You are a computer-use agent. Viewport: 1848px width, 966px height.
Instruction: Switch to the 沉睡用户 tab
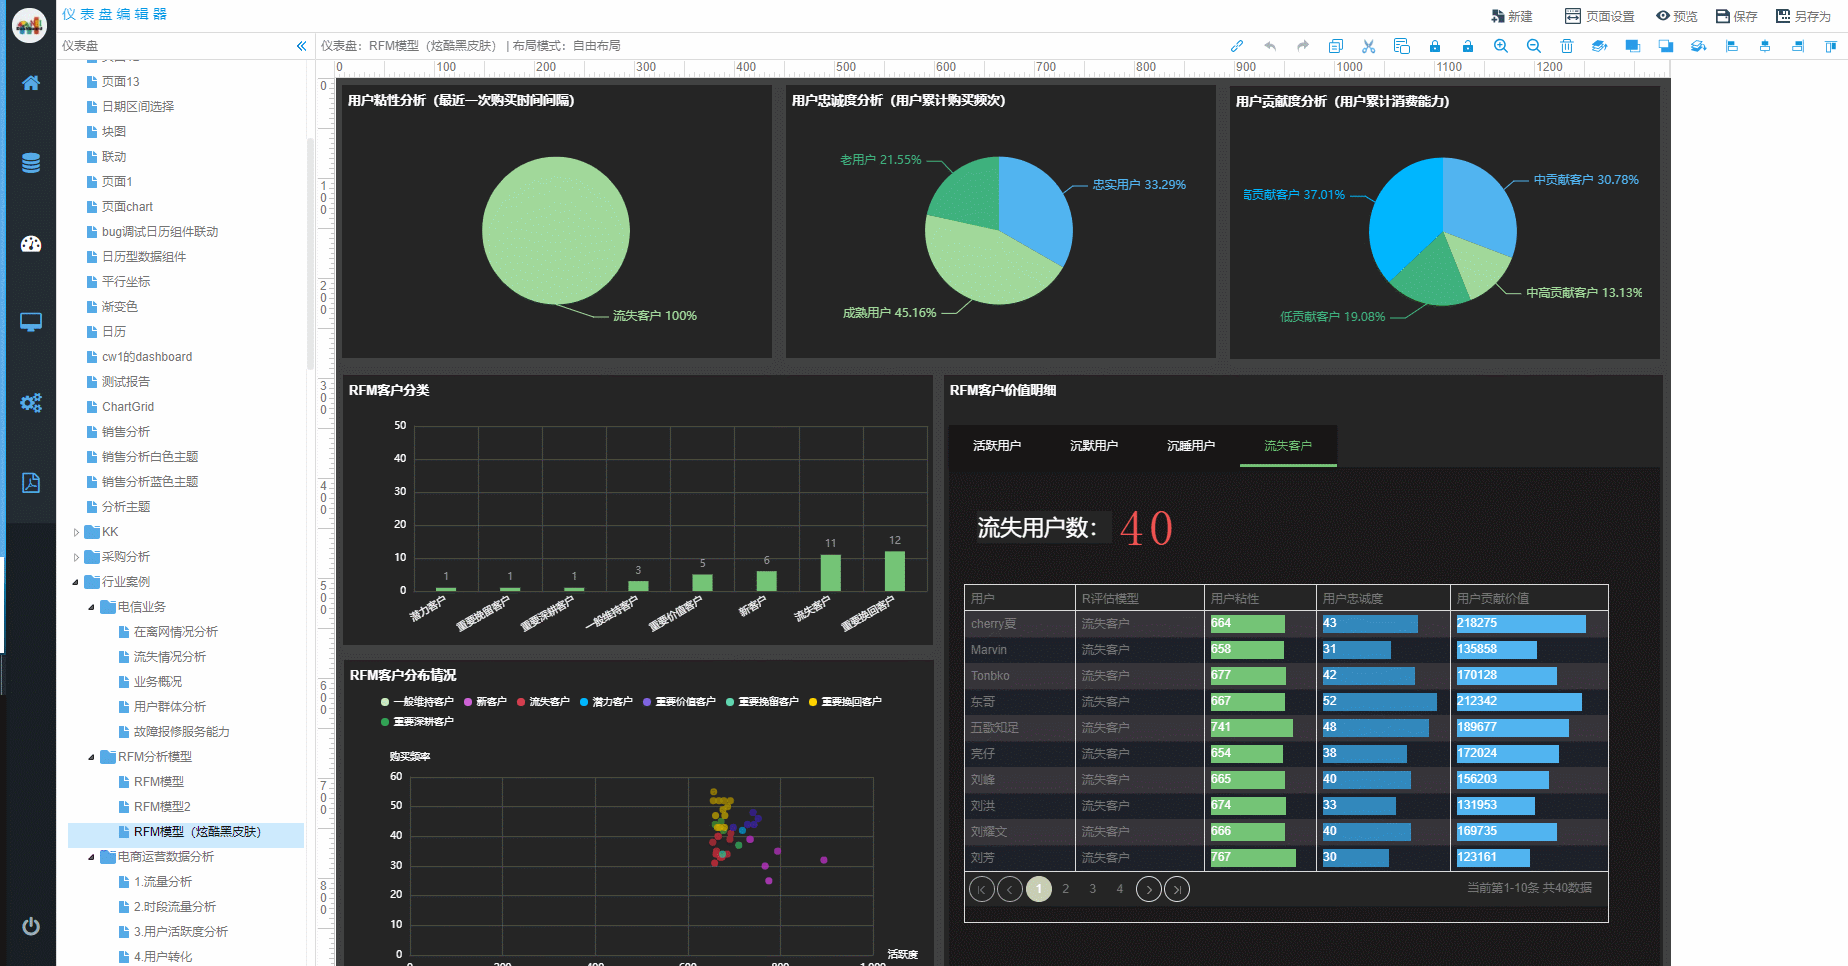coord(1190,446)
